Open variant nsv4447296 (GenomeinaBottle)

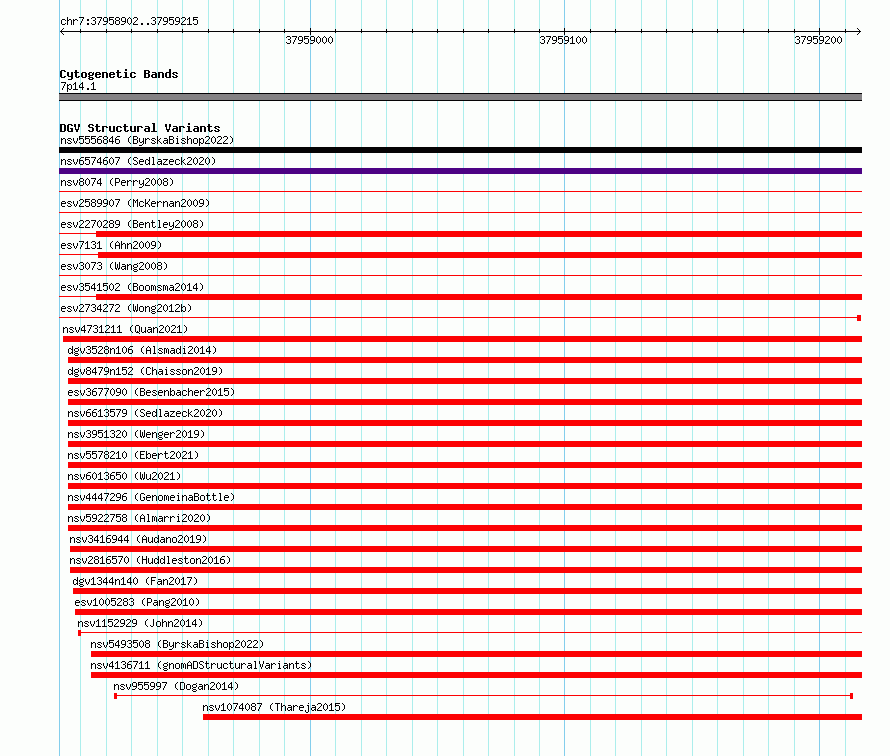151,497
